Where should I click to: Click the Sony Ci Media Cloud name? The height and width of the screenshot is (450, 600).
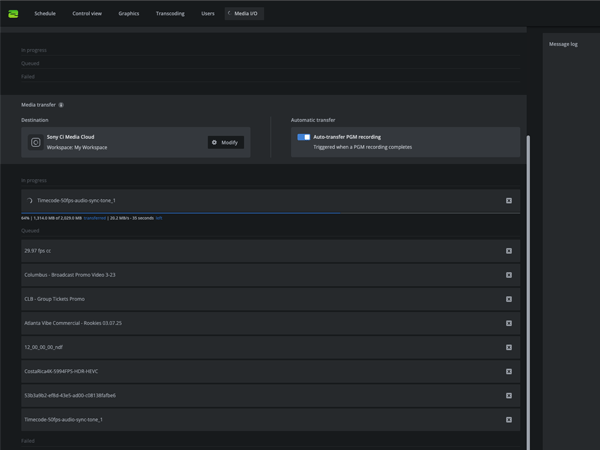(70, 137)
